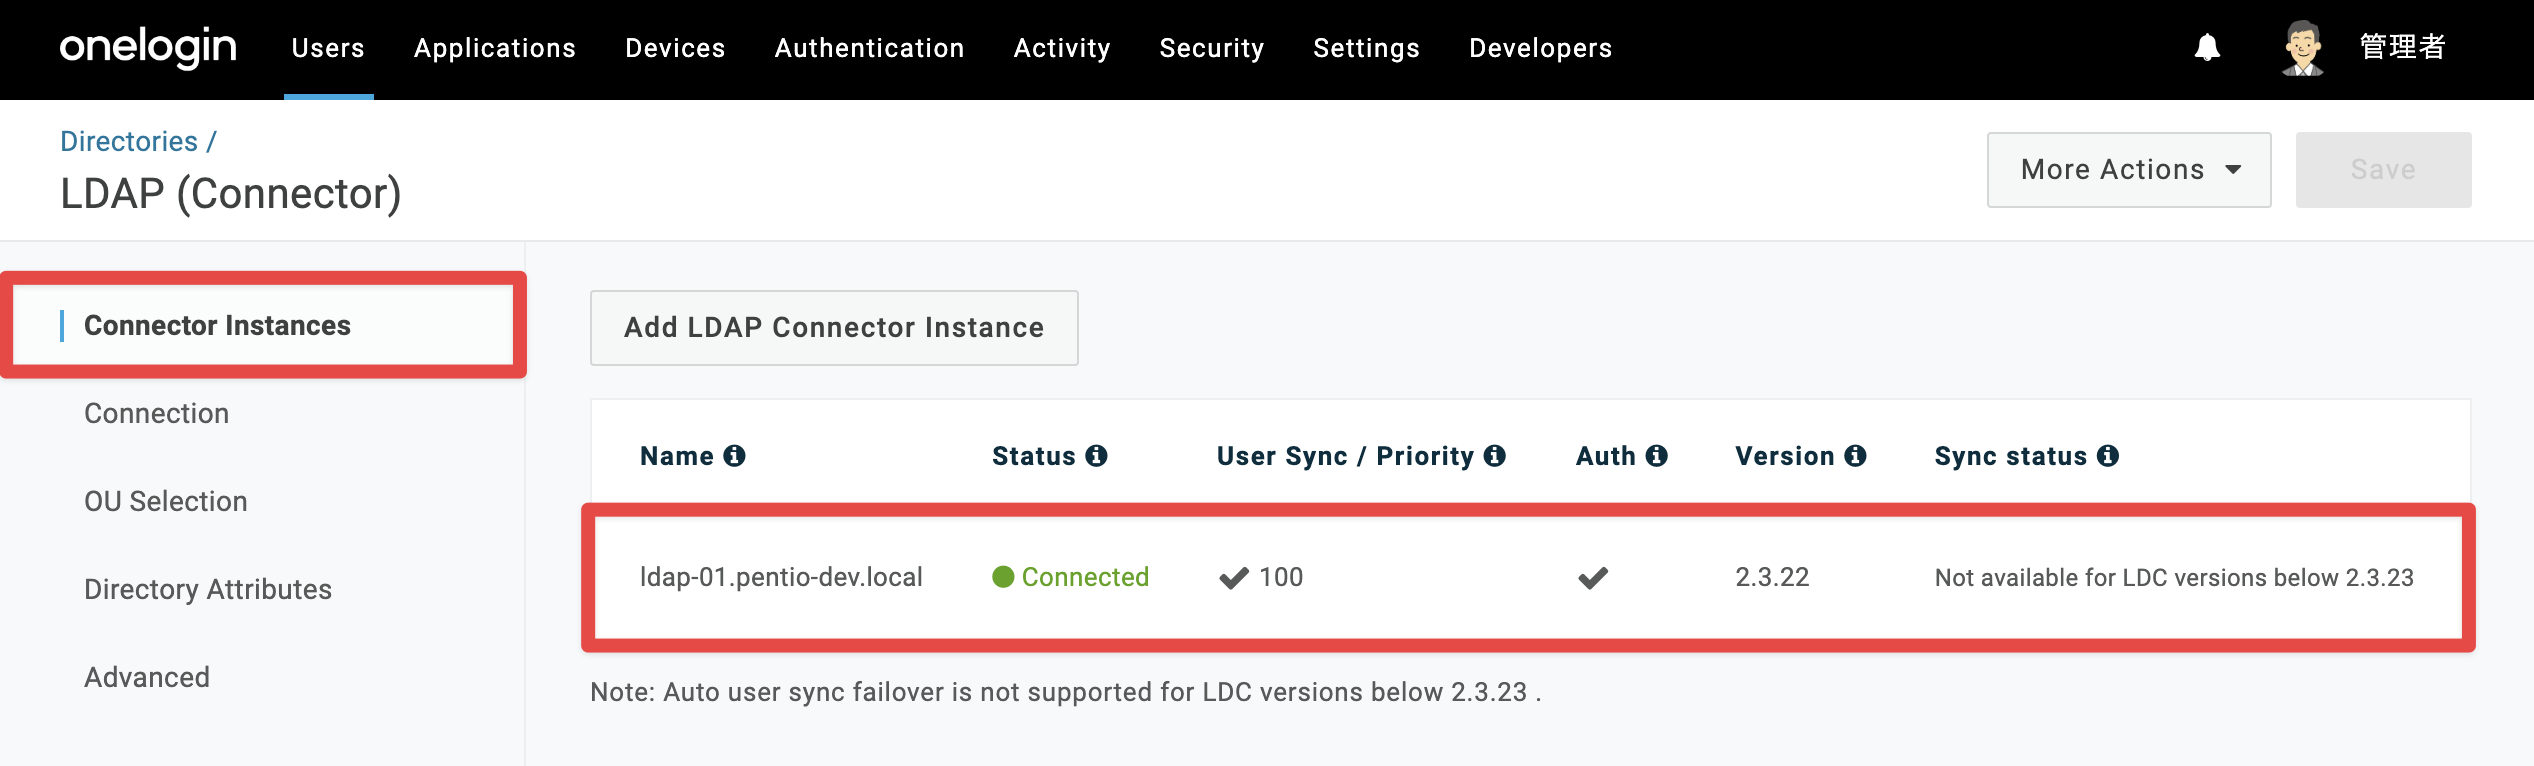Click the Status column header
This screenshot has width=2534, height=766.
pos(1034,456)
